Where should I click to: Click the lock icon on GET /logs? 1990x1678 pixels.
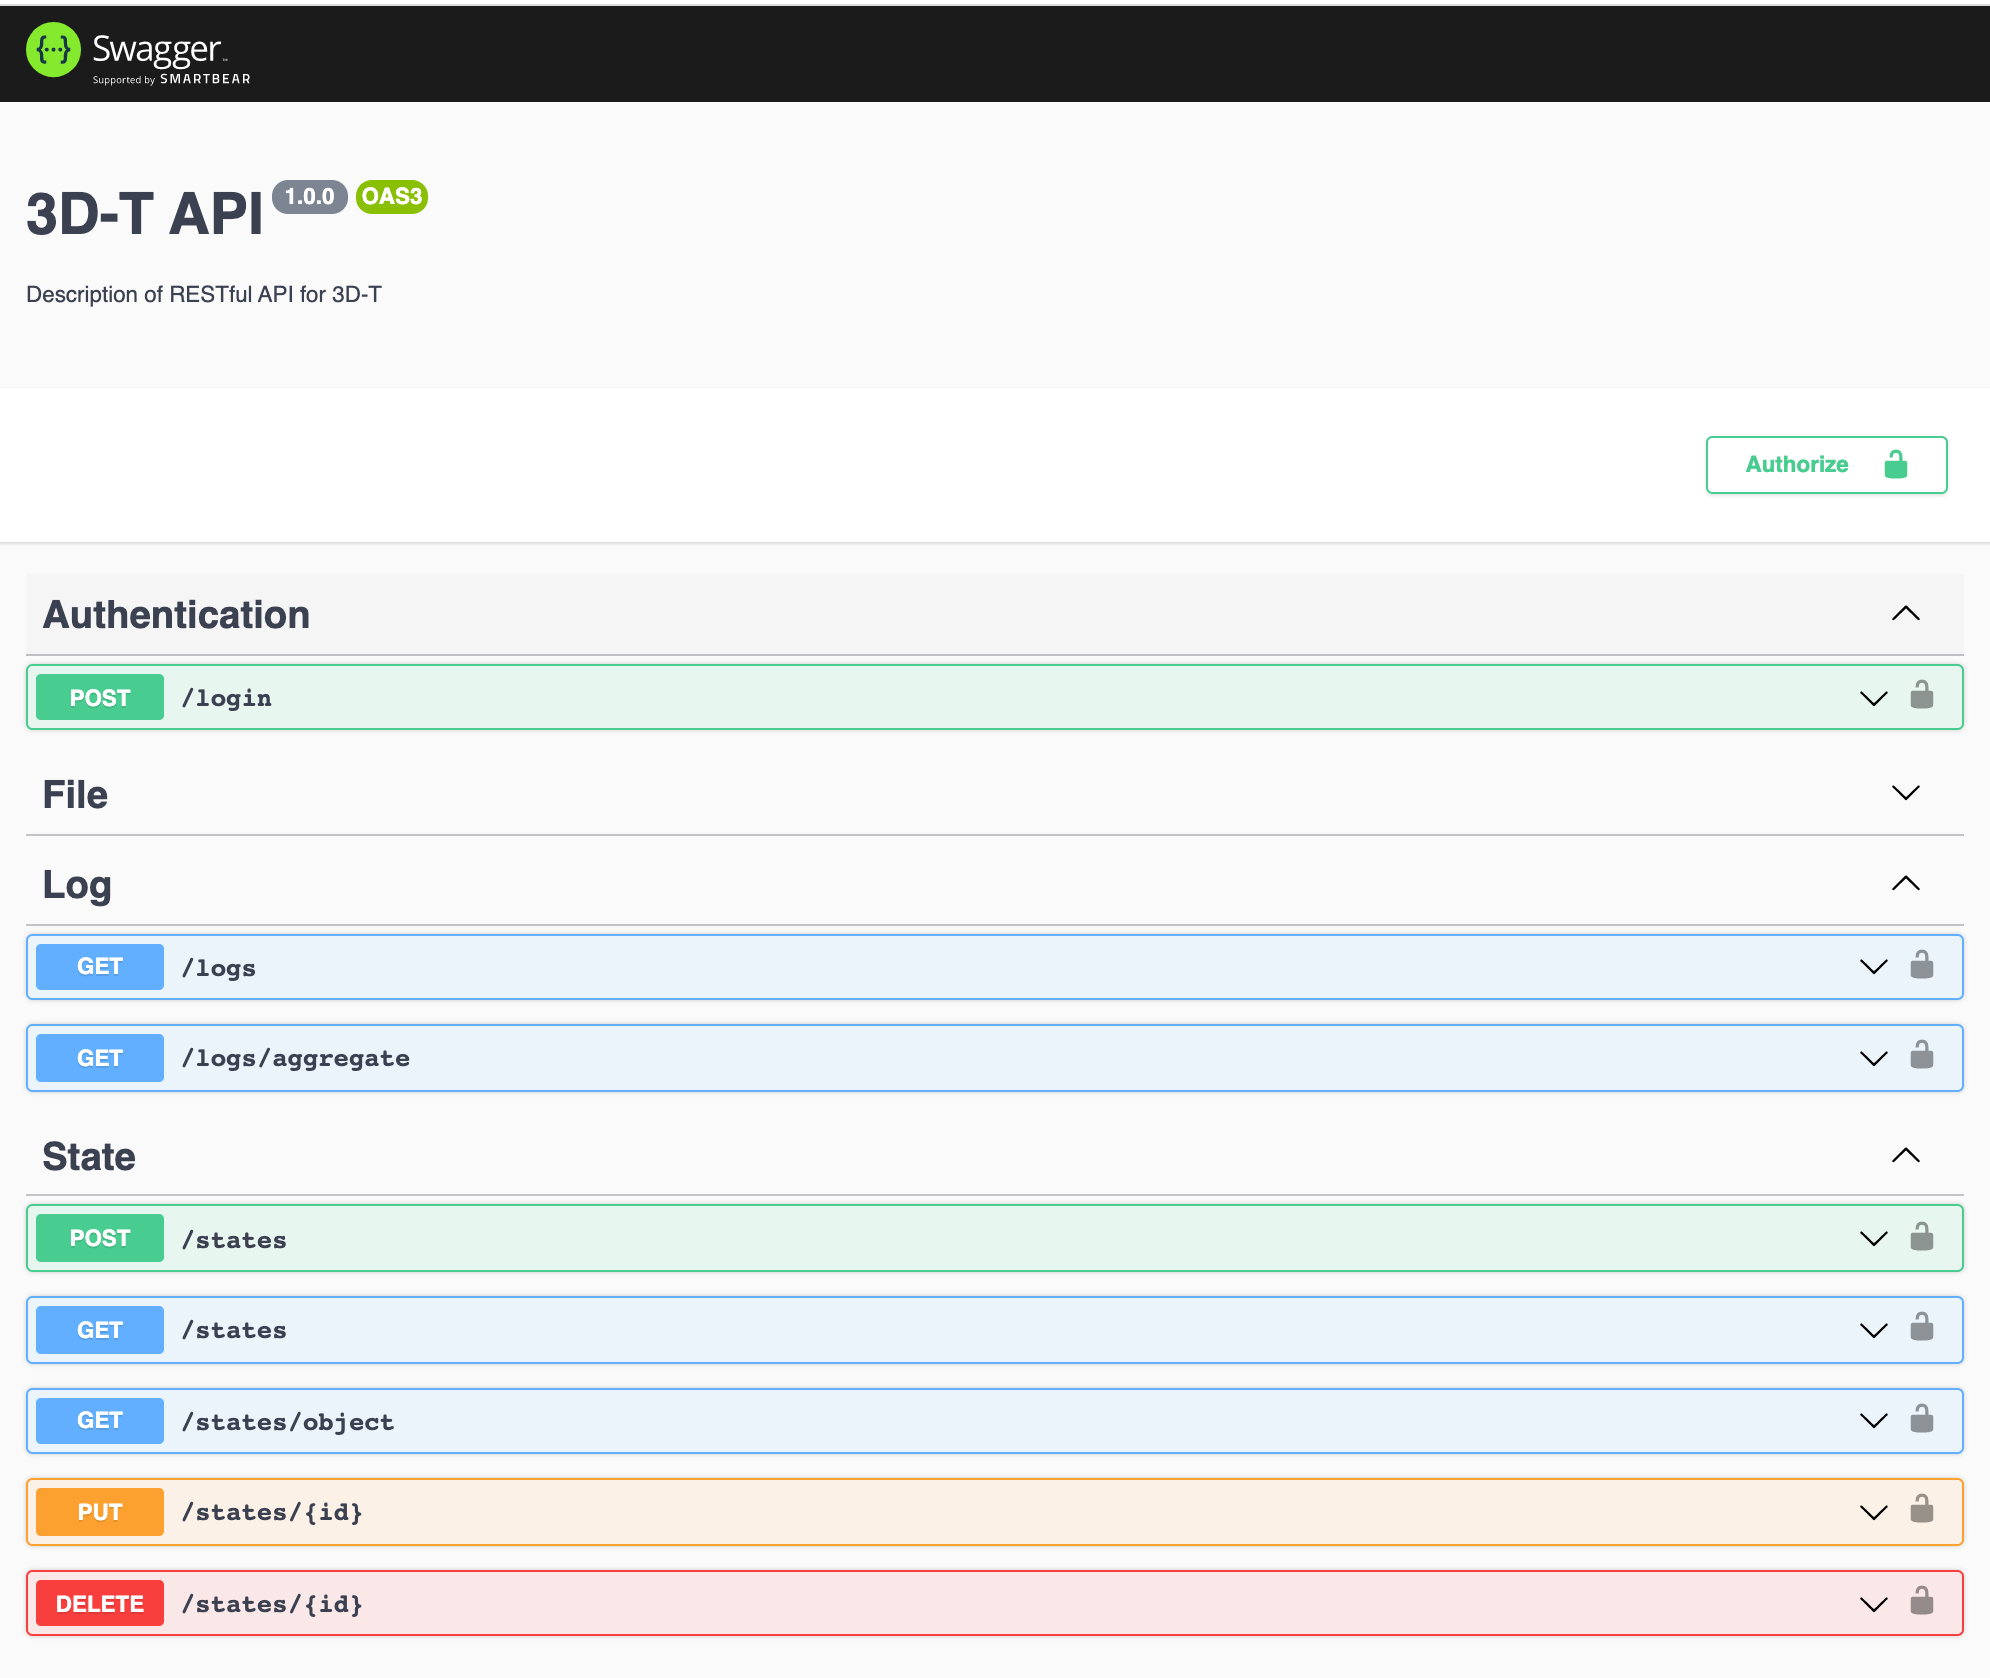pos(1922,965)
